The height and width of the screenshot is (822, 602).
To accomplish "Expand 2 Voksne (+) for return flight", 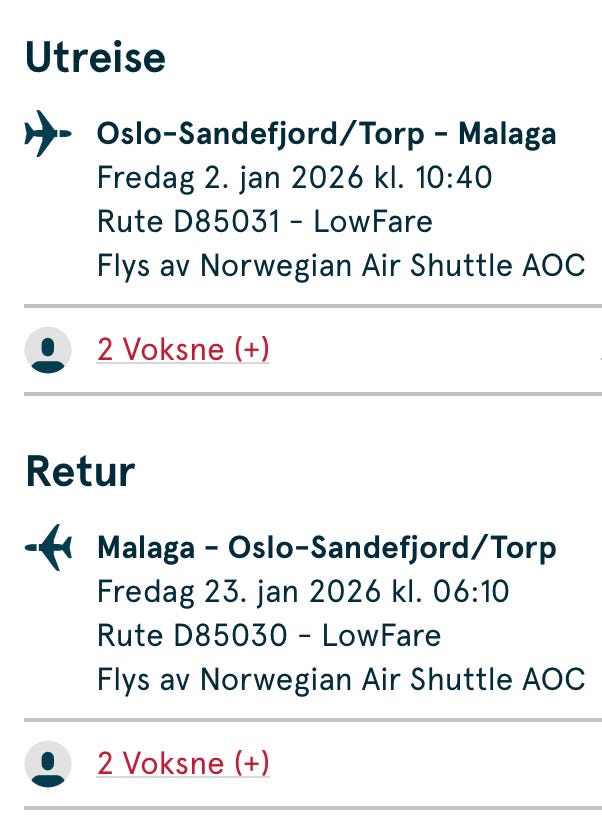I will [x=183, y=764].
